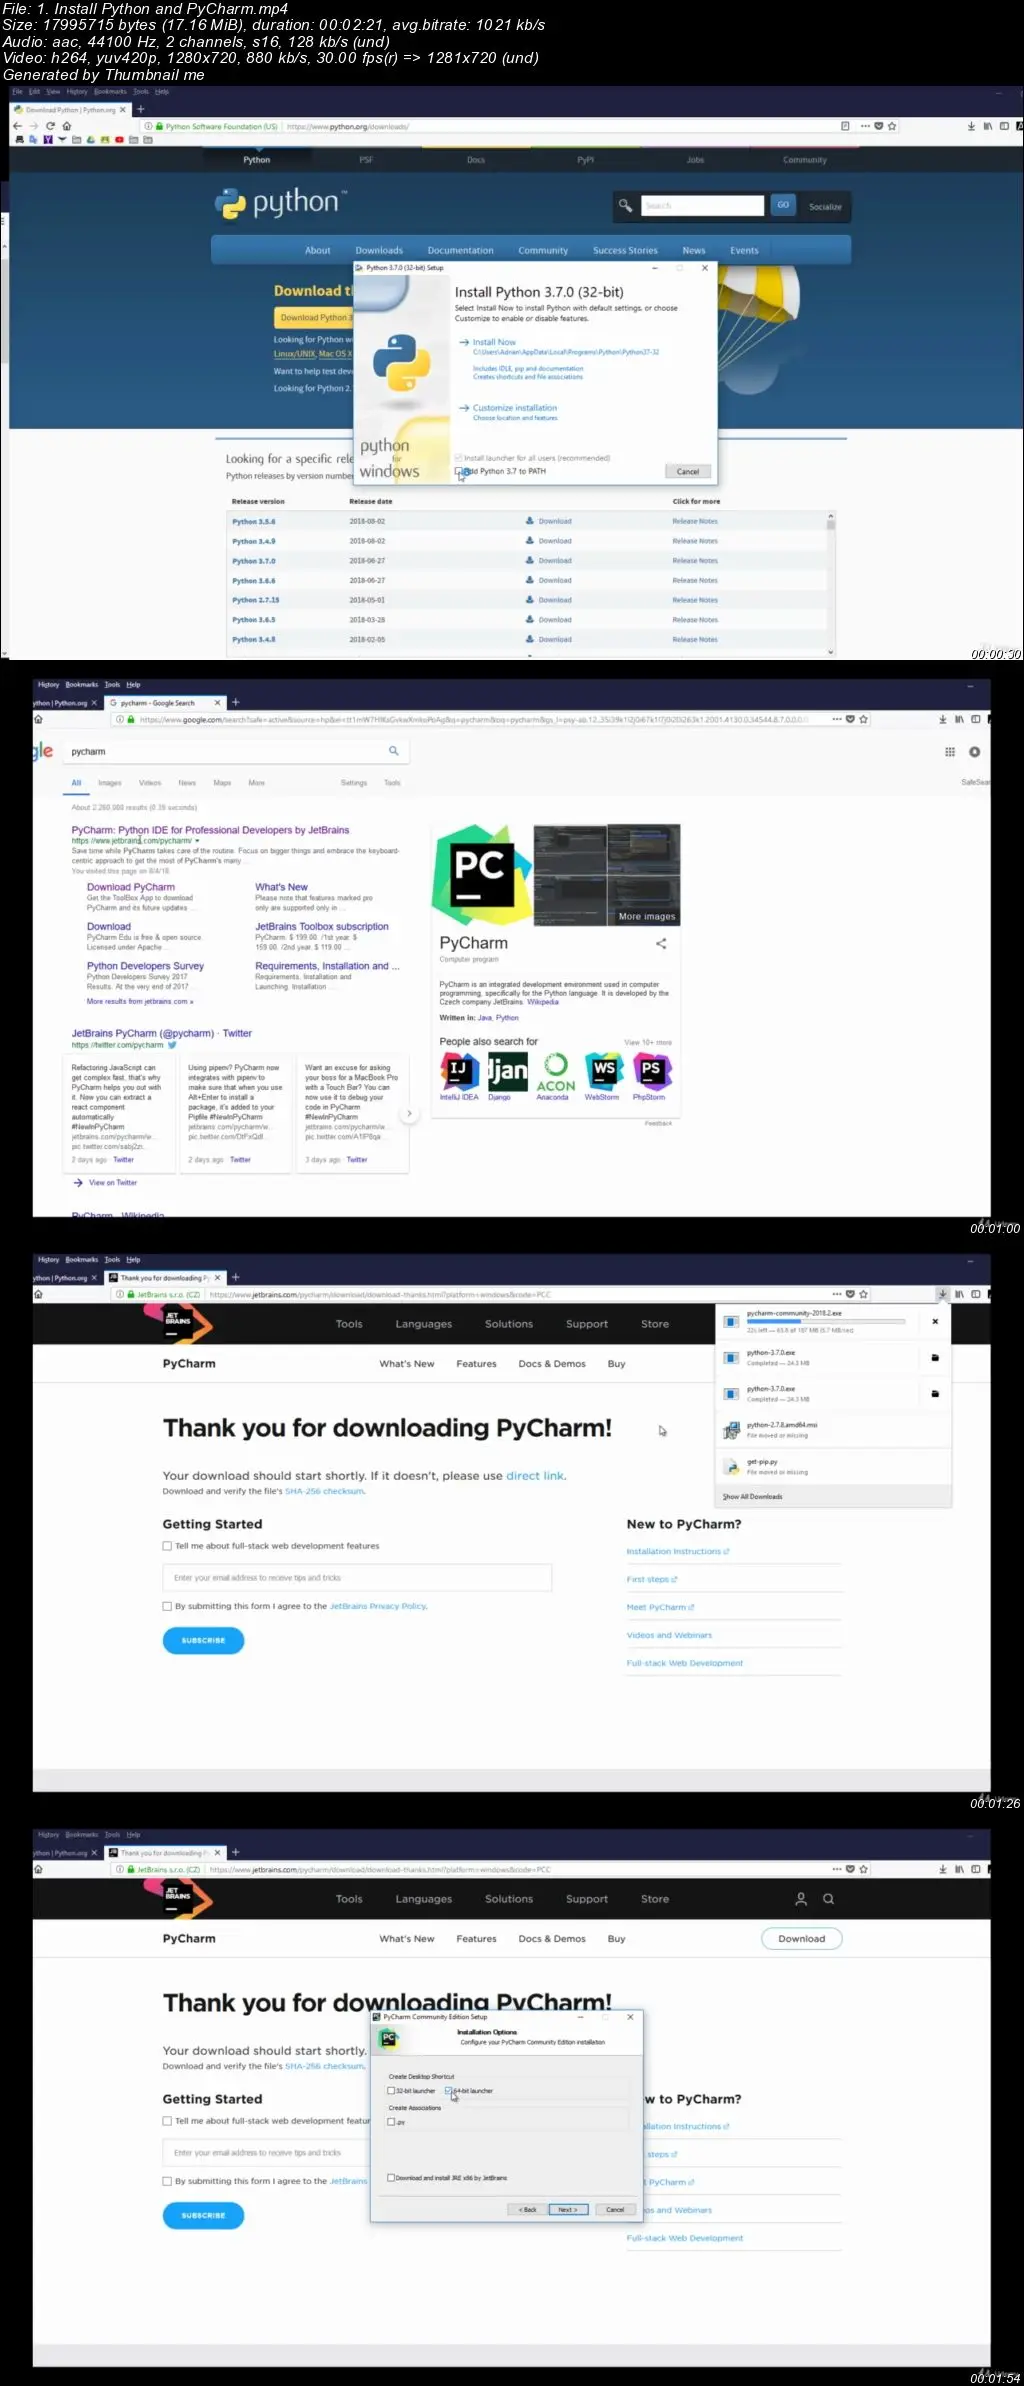Click the direct link in download message
This screenshot has height=2386, width=1024.
pos(535,1476)
